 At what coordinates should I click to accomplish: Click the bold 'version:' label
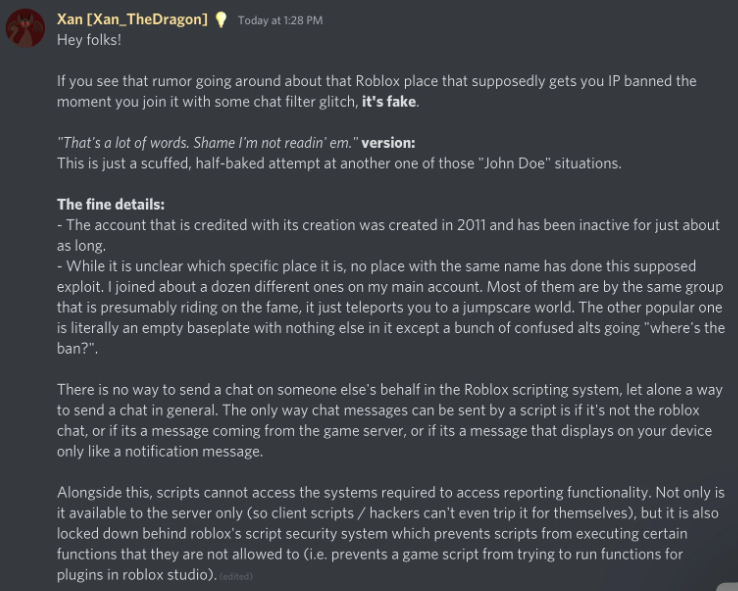coord(388,143)
